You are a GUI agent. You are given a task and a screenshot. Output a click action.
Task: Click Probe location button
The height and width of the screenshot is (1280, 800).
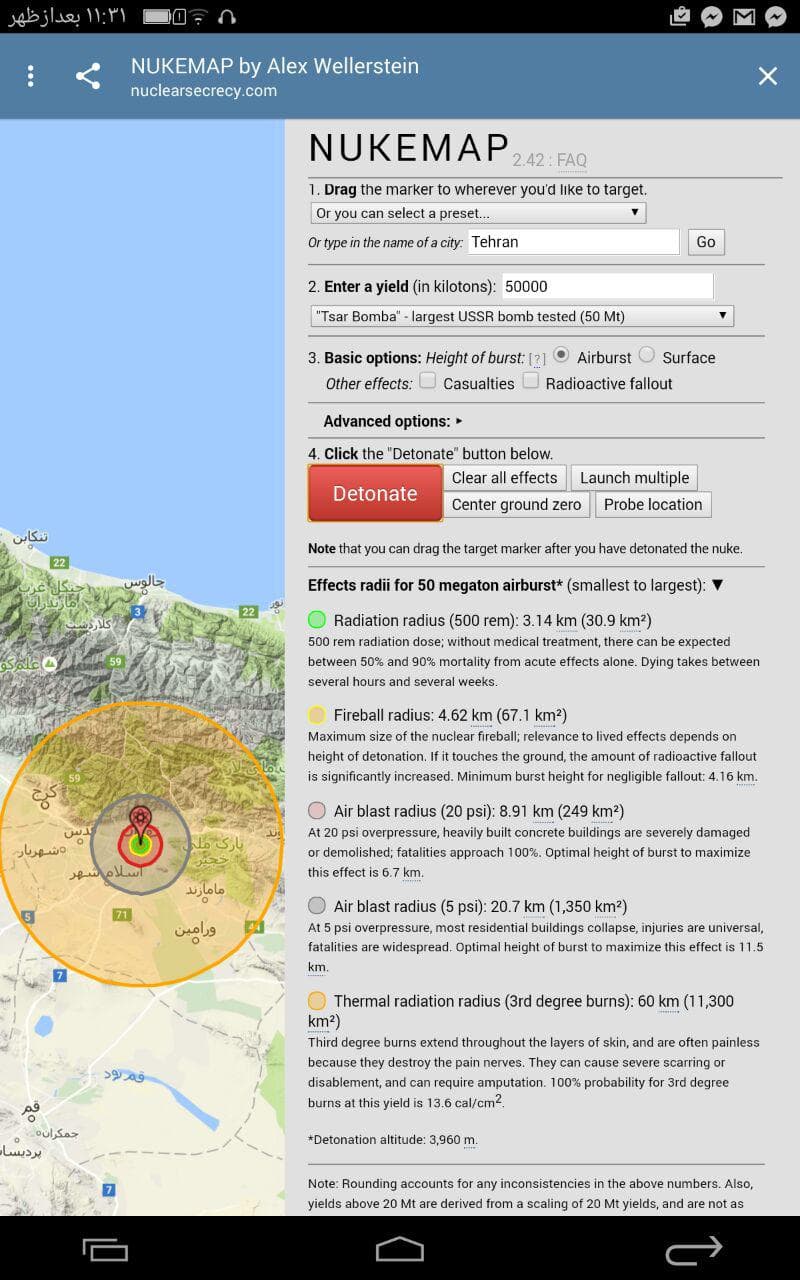click(653, 505)
